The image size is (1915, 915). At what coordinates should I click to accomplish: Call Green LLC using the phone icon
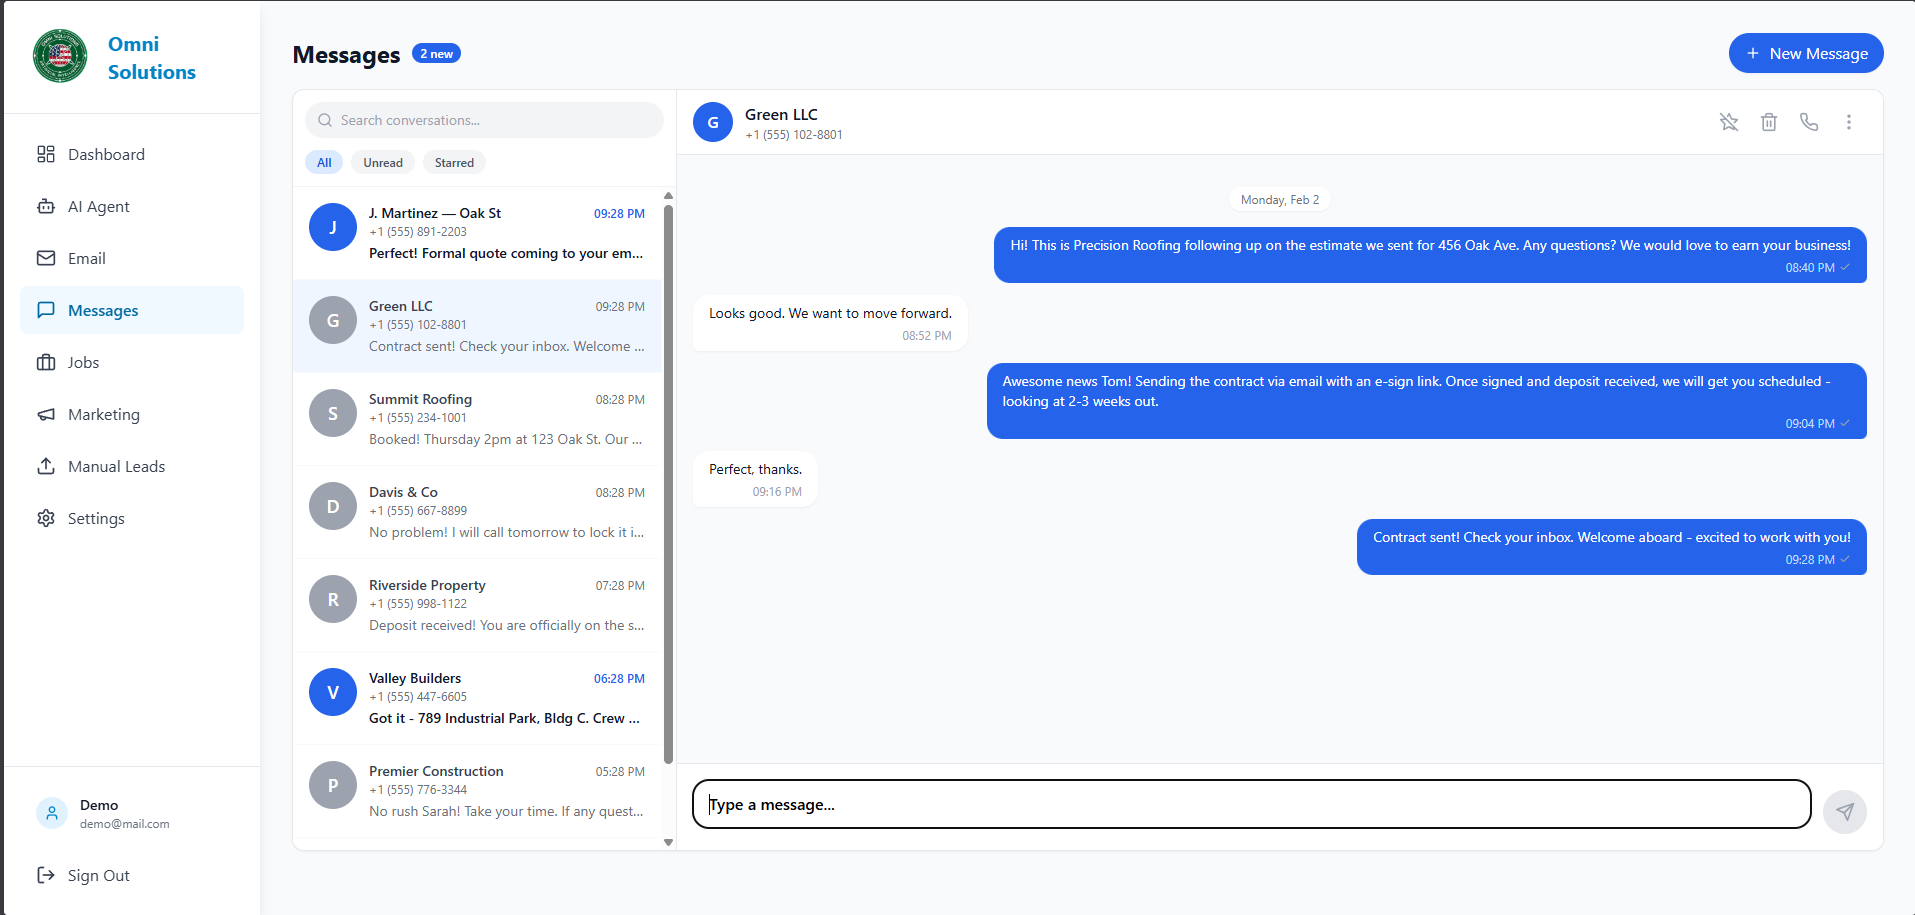pos(1808,122)
